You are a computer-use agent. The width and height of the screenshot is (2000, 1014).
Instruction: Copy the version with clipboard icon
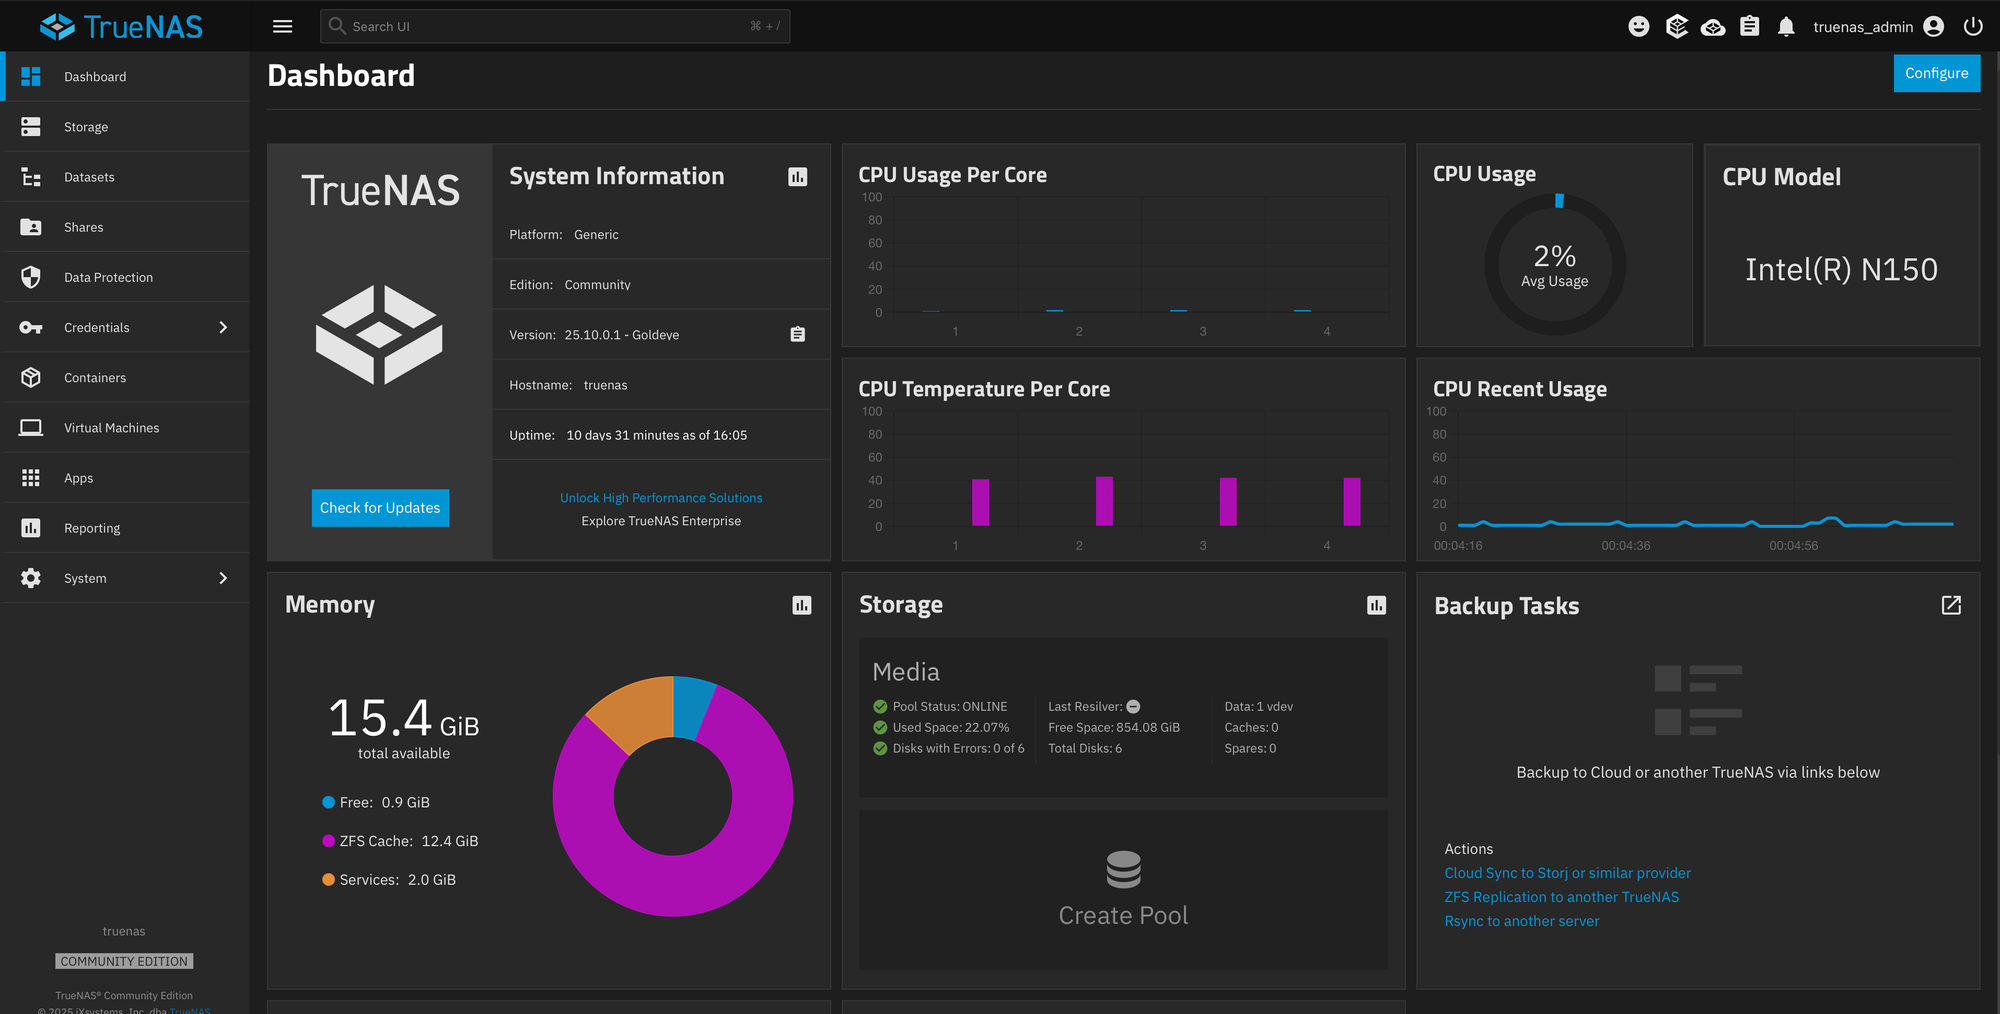[797, 335]
